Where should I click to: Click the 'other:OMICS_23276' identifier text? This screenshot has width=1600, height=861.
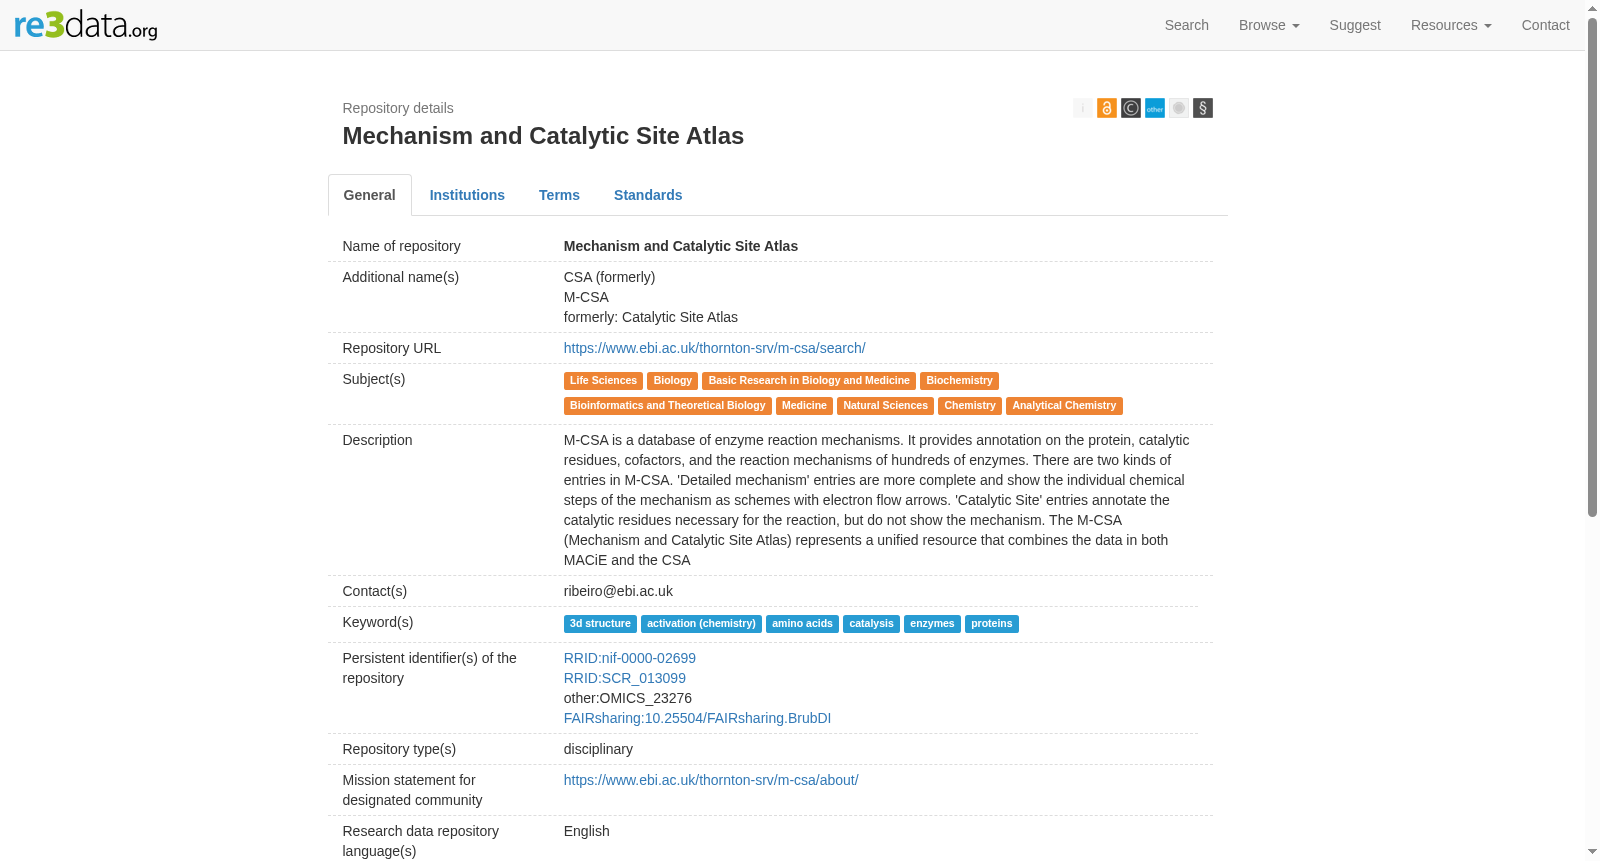628,698
